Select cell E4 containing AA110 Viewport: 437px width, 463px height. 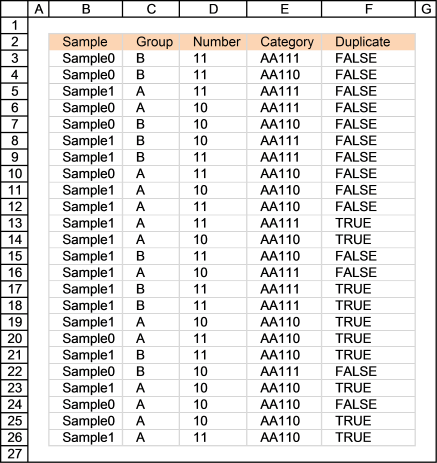284,75
